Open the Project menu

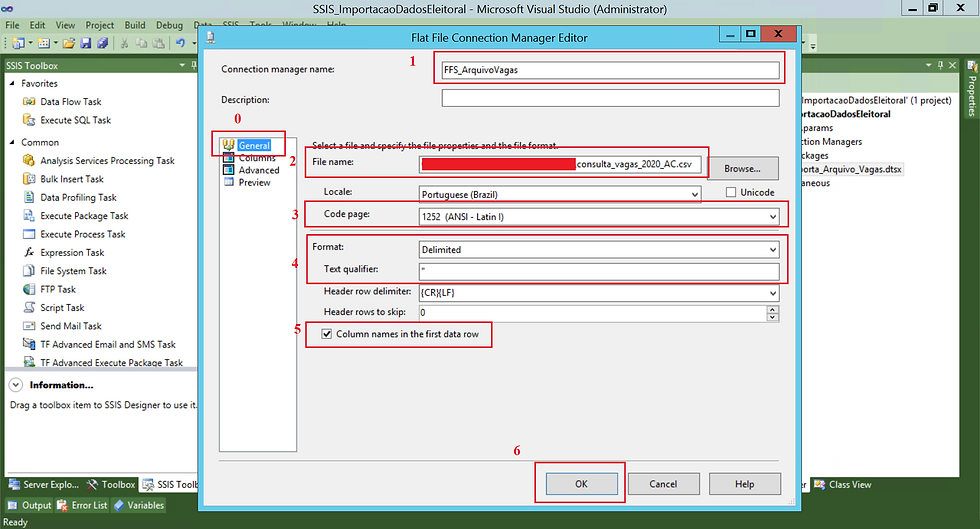coord(100,25)
